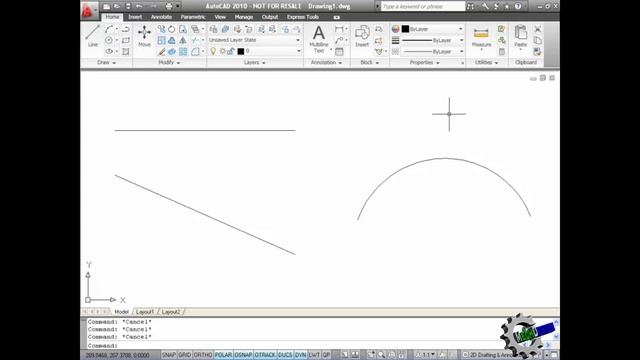640x360 pixels.
Task: Select the Move tool
Action: [x=144, y=36]
